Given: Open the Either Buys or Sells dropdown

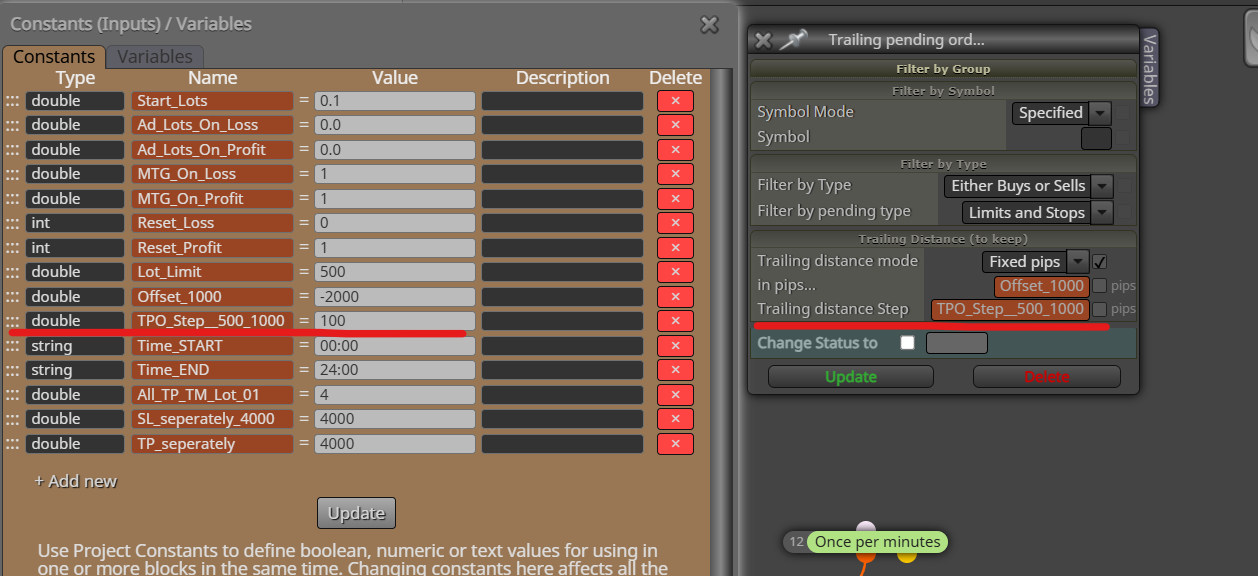Looking at the screenshot, I should (x=1029, y=186).
